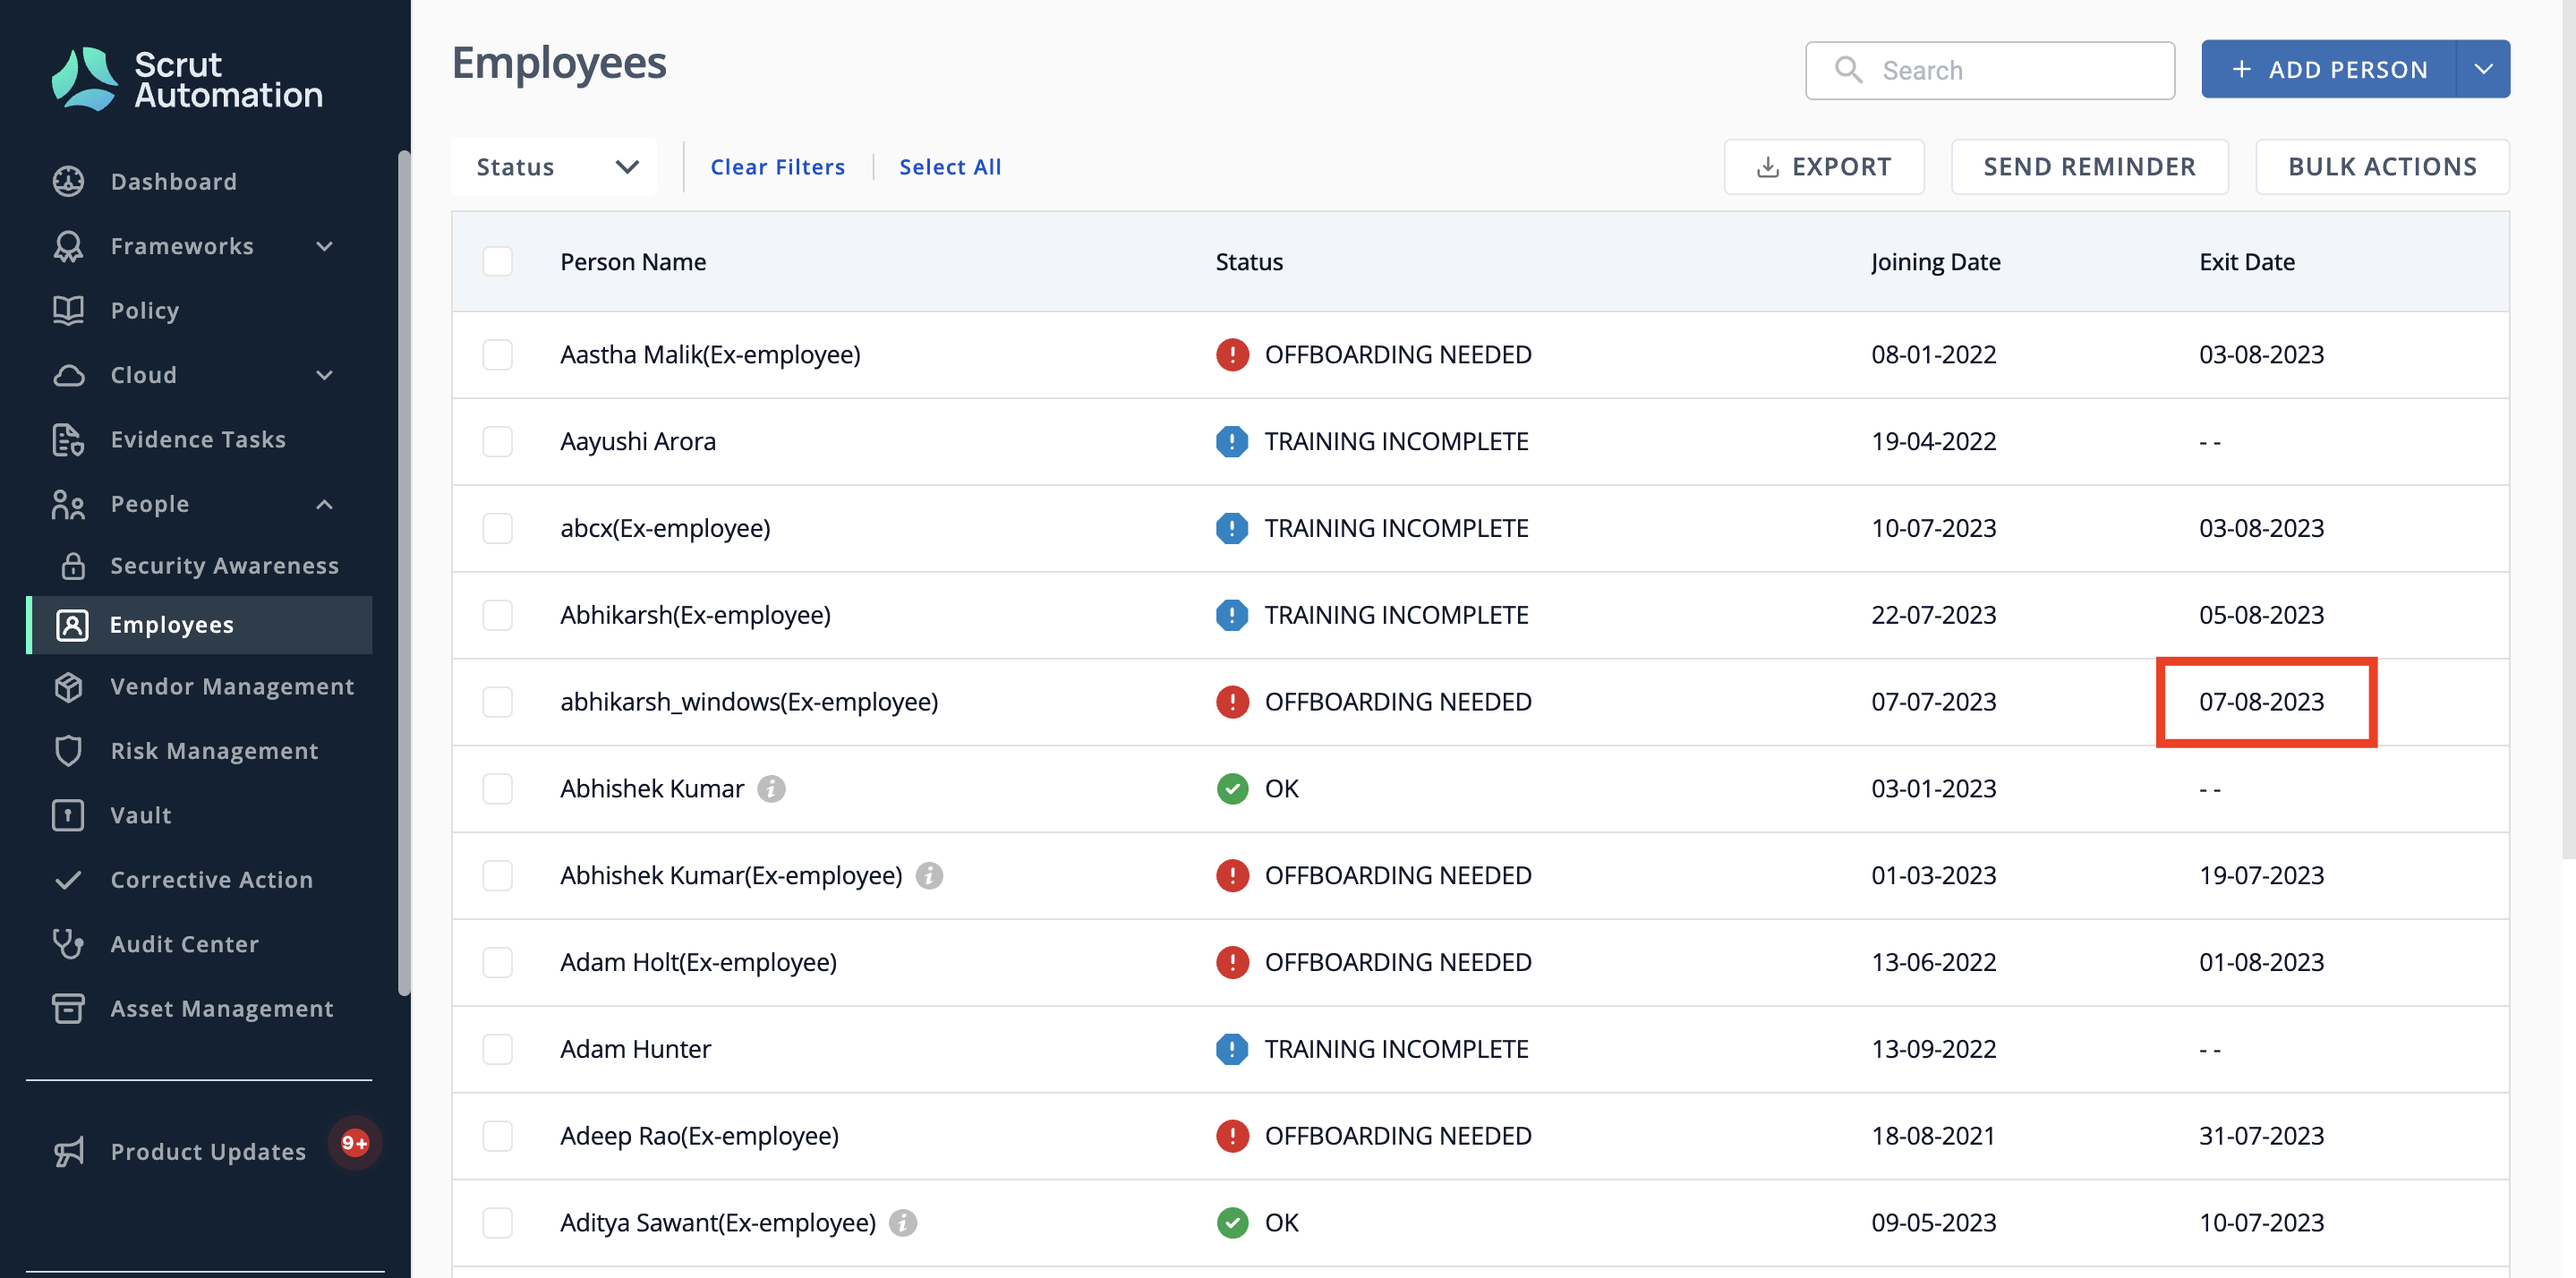2576x1278 pixels.
Task: Expand the Cloud menu chevron
Action: pos(325,375)
